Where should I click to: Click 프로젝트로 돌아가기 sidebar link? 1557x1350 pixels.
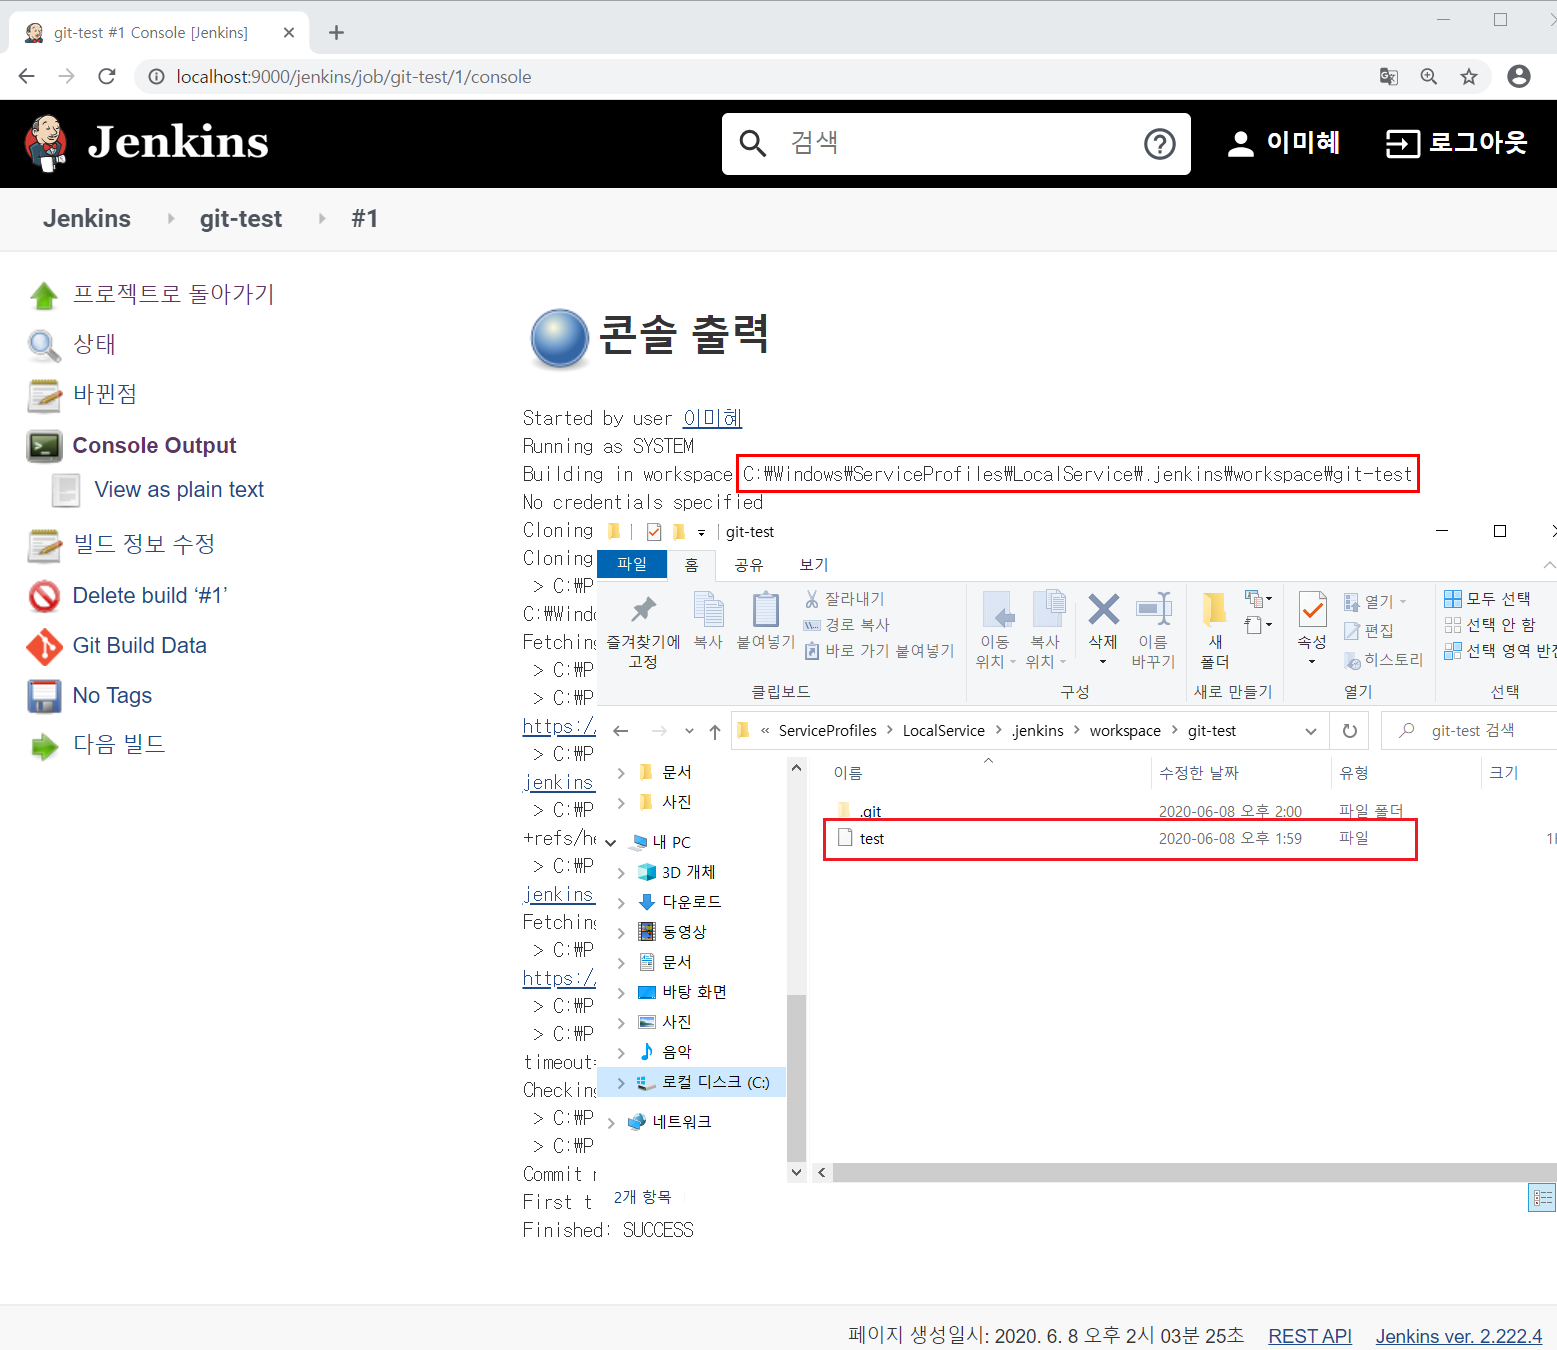(x=173, y=294)
